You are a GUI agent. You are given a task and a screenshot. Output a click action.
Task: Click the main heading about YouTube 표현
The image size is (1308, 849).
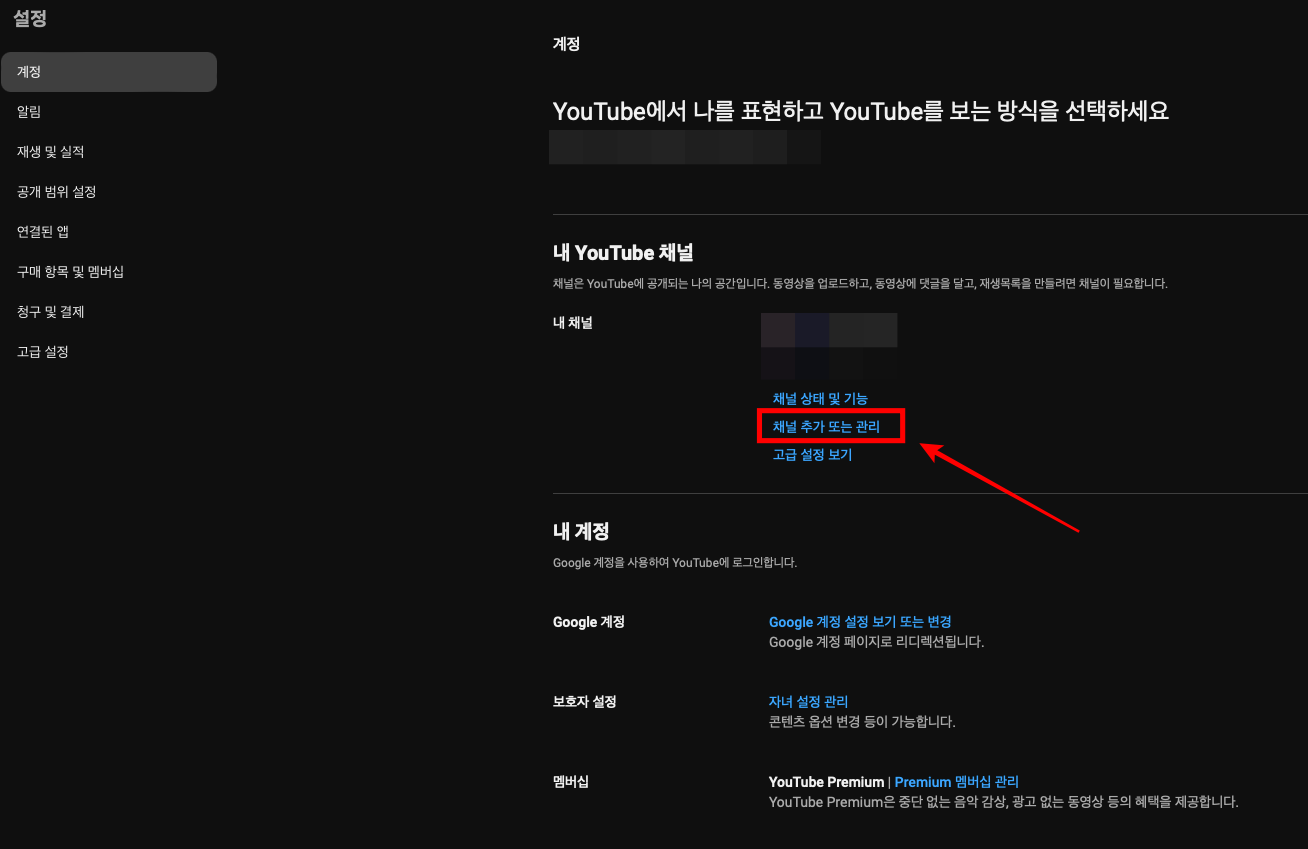point(861,111)
